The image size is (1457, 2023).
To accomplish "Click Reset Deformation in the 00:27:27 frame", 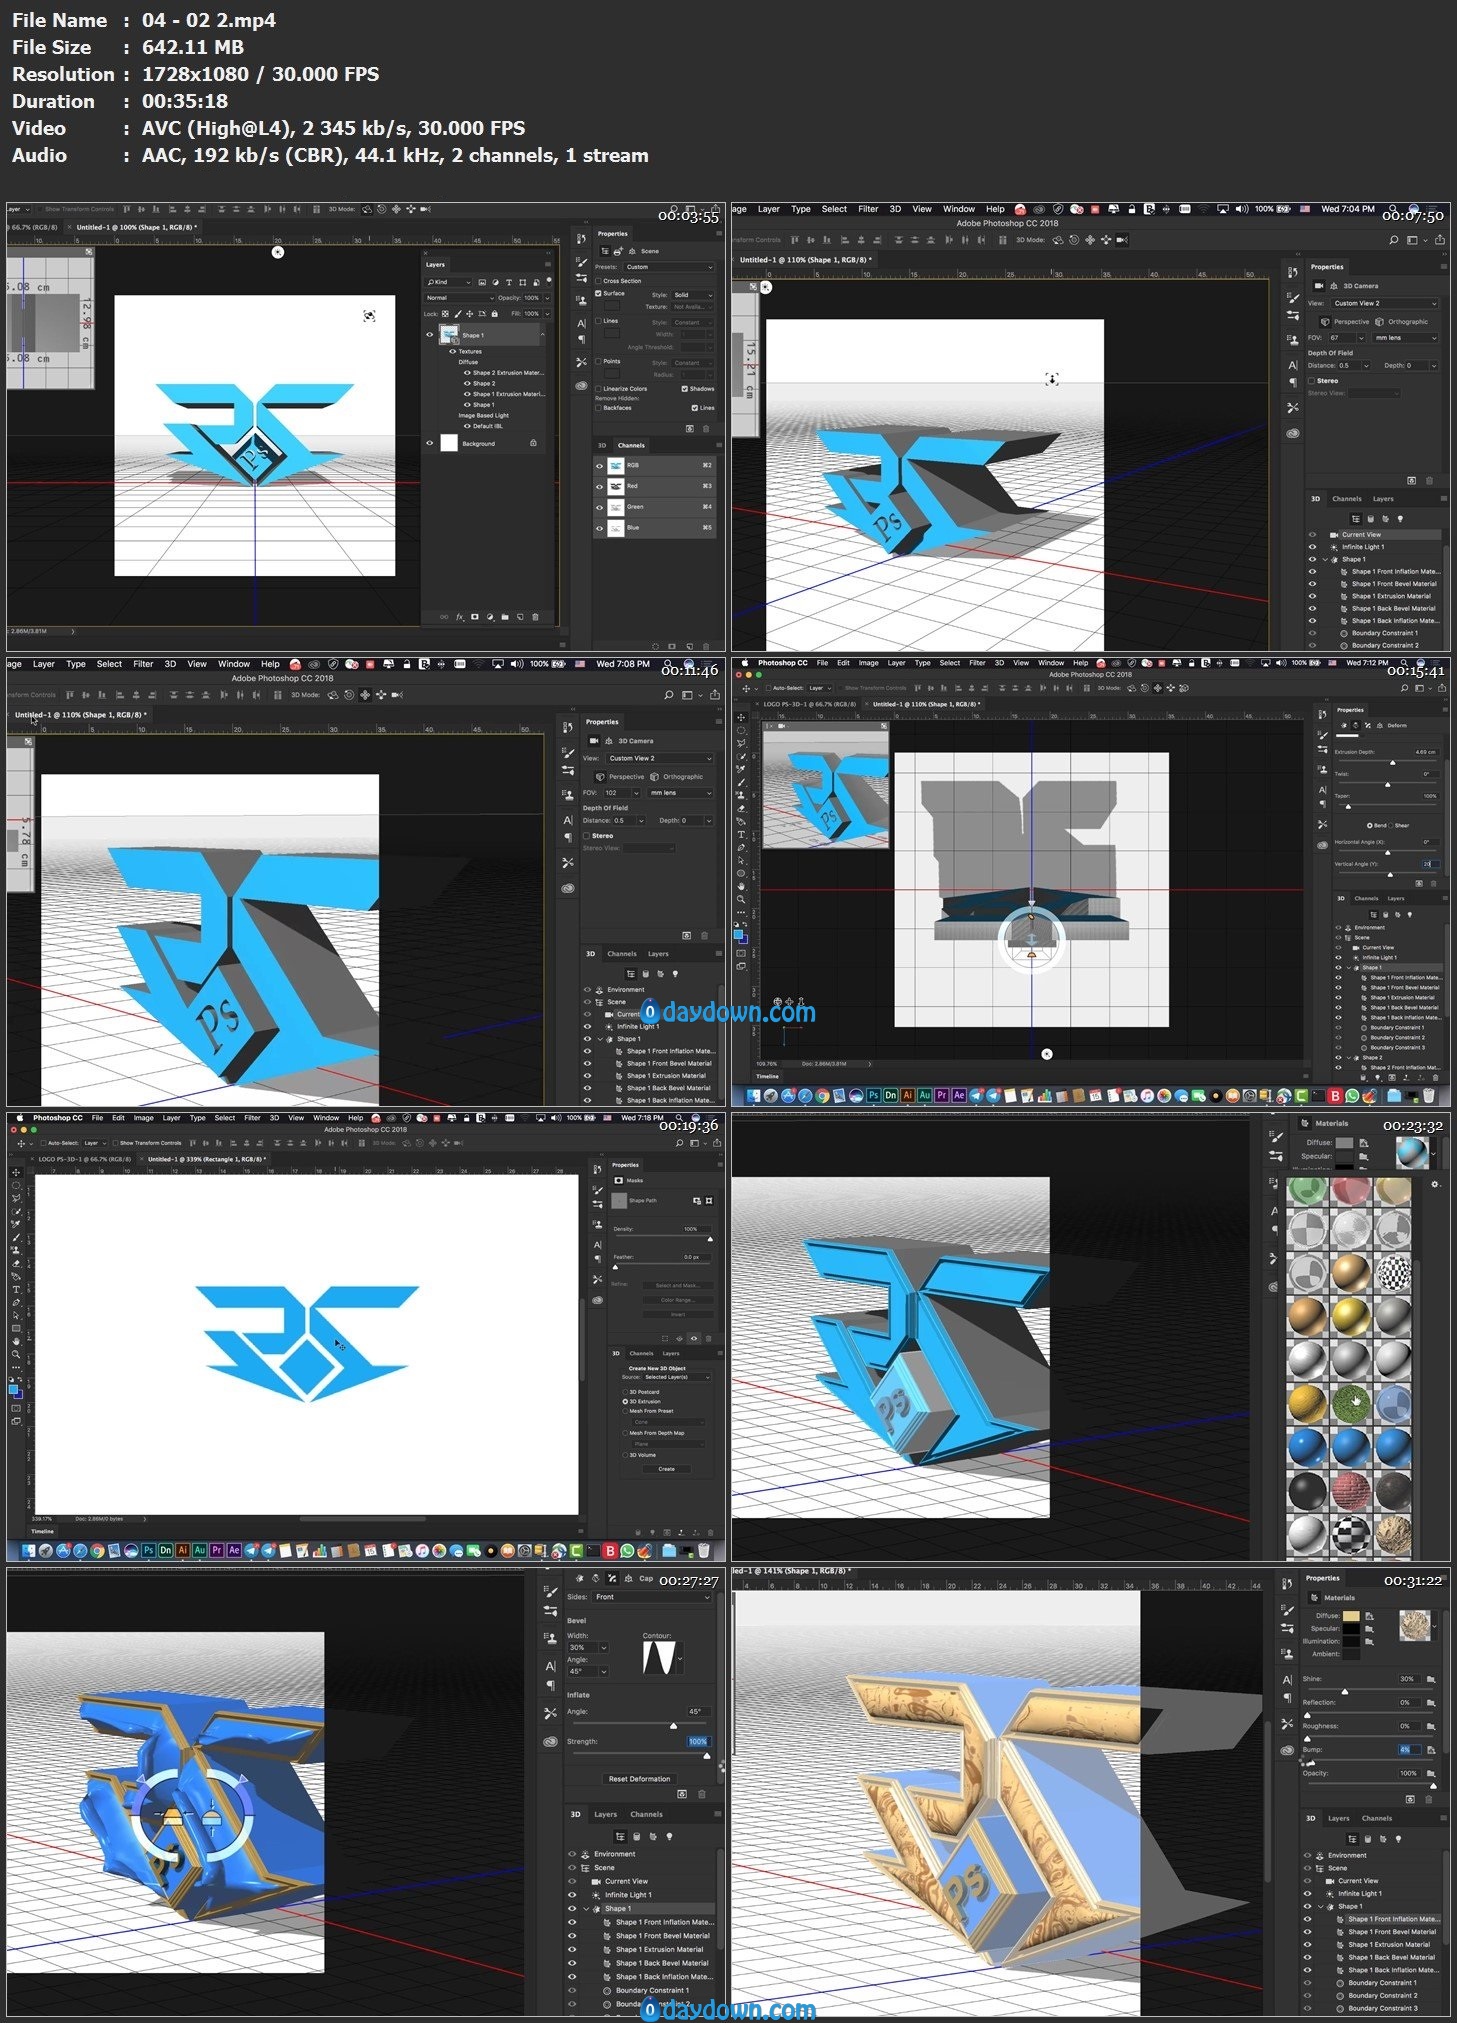I will coord(640,1779).
